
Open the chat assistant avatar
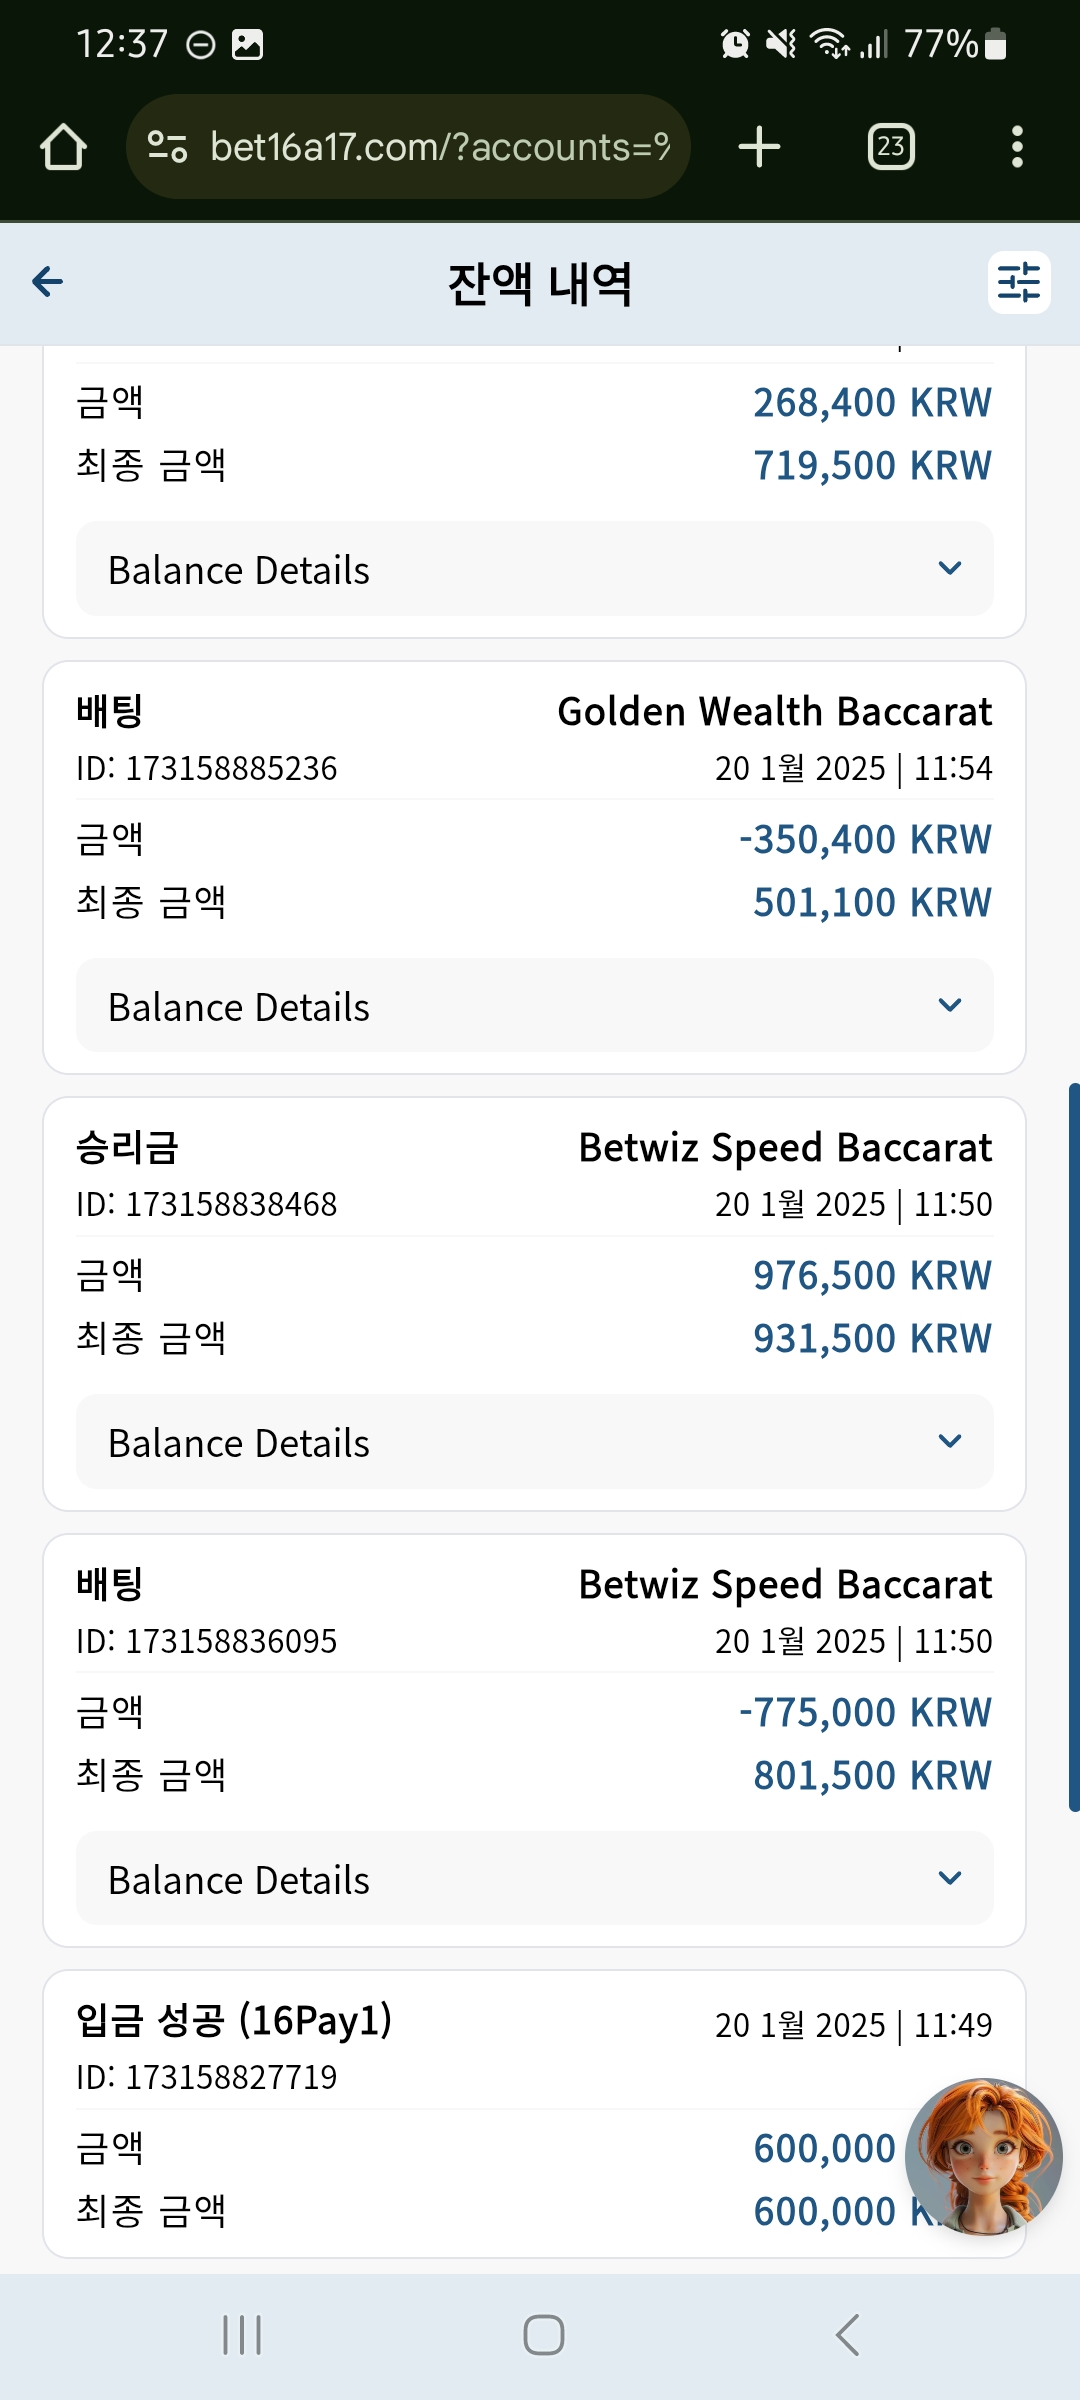click(x=984, y=2157)
